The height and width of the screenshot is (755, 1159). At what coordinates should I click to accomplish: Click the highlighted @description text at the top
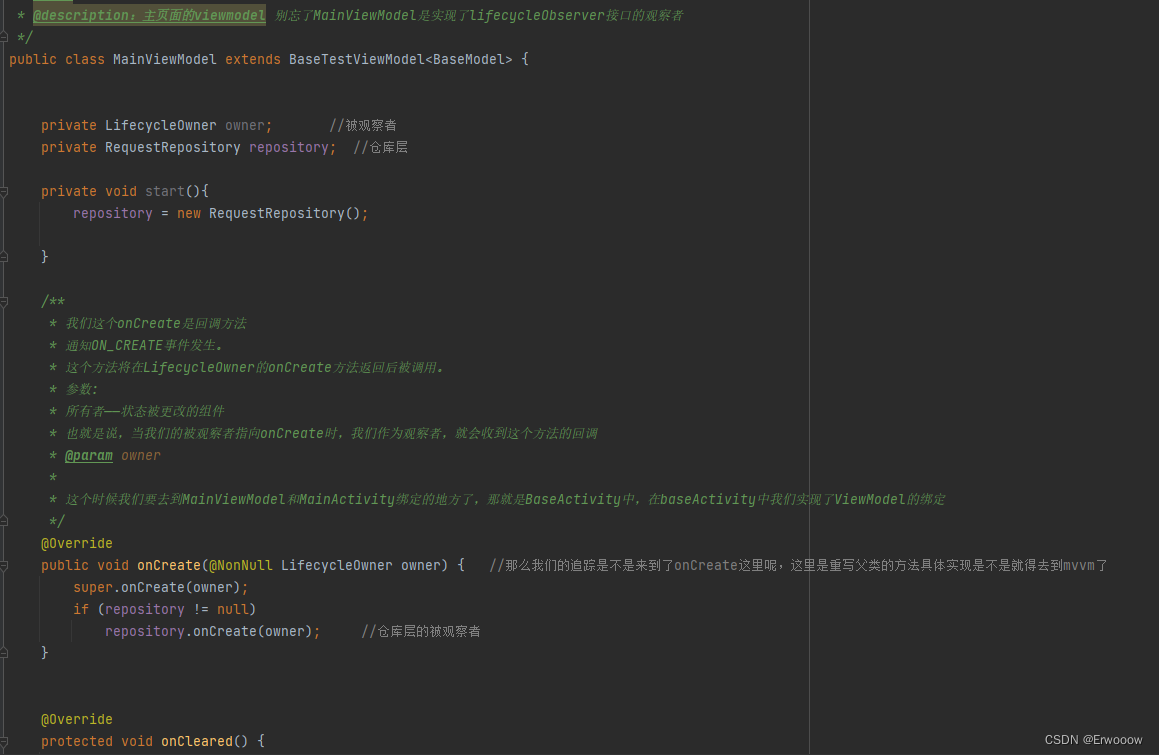tap(148, 15)
